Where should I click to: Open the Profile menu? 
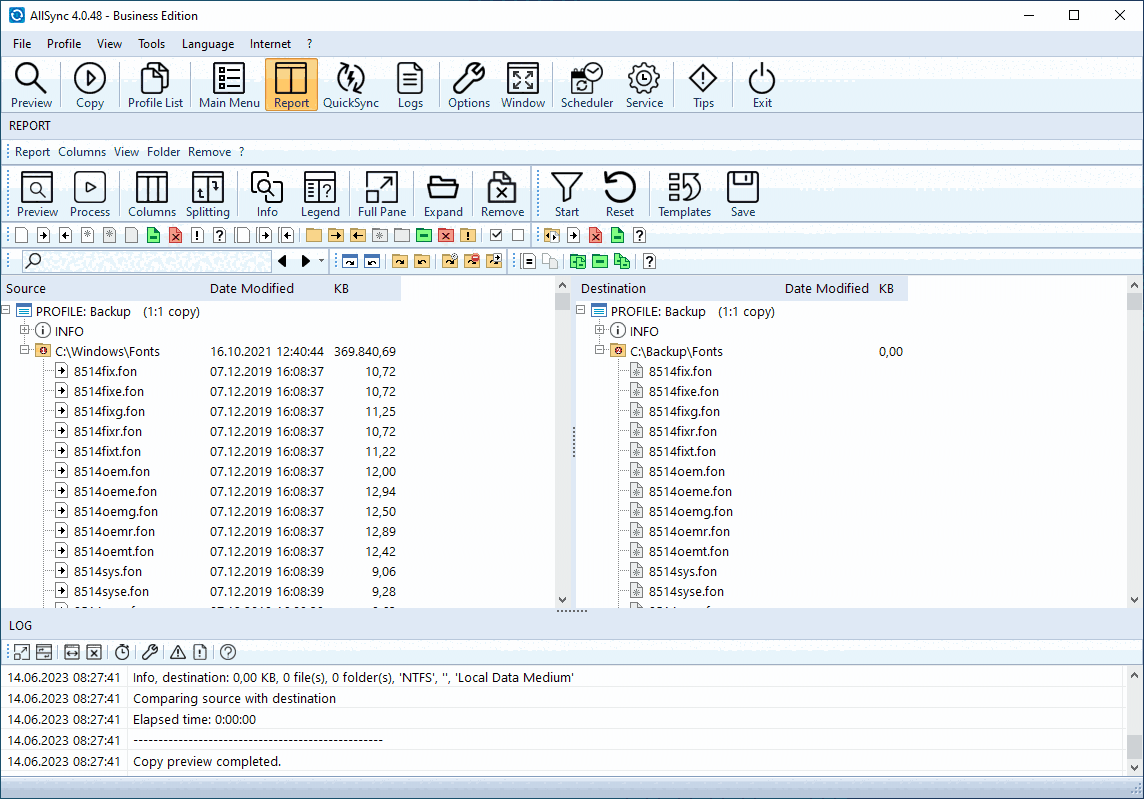click(63, 43)
